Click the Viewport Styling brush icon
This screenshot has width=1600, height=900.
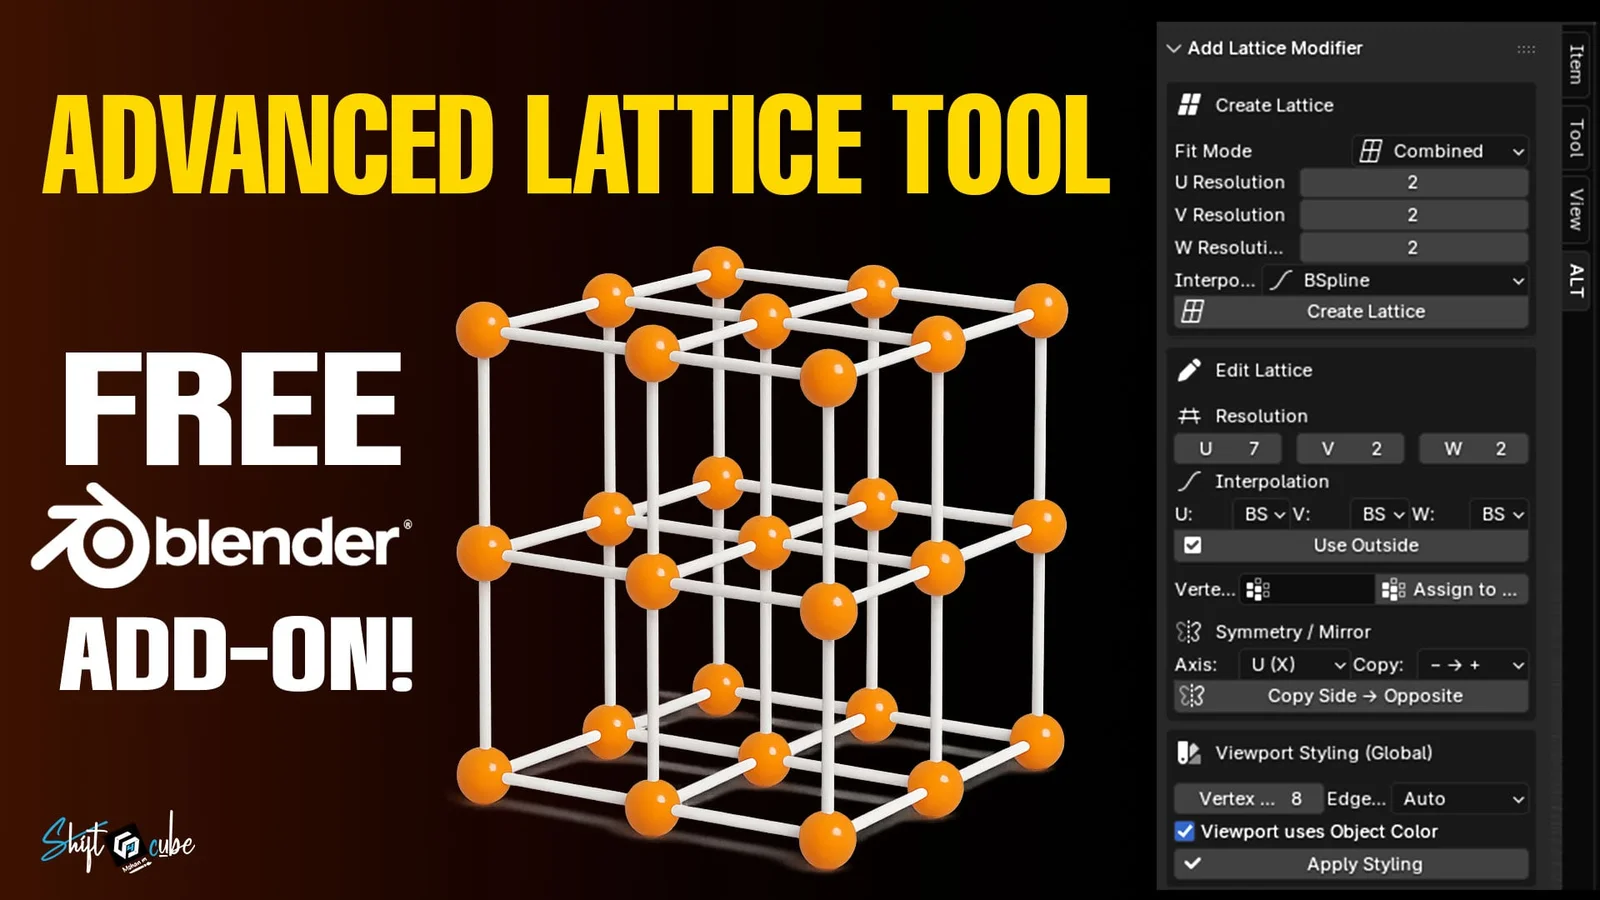point(1189,753)
